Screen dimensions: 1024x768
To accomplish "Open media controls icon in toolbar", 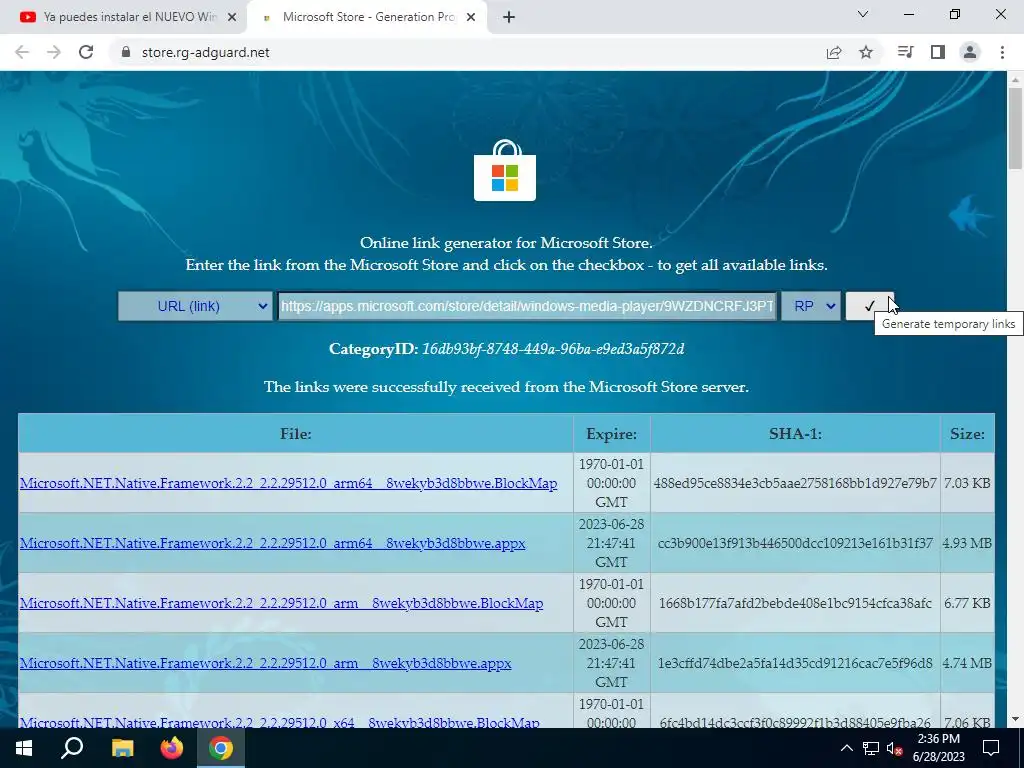I will coord(905,52).
